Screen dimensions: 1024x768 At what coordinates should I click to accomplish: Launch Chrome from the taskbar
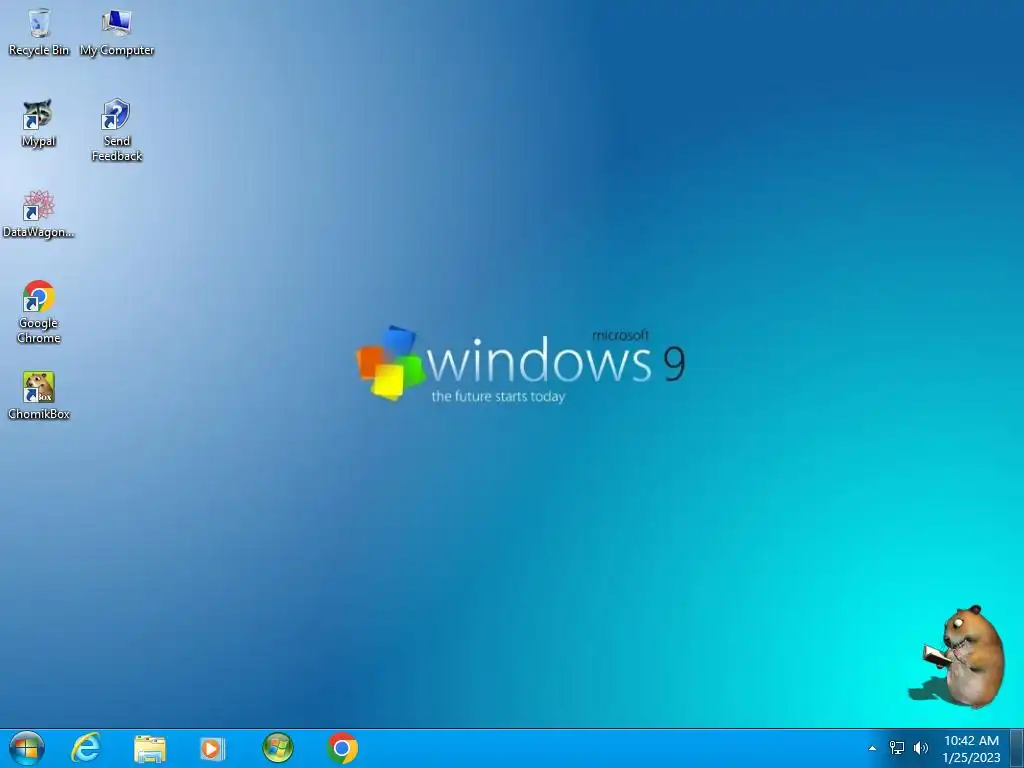pos(342,748)
